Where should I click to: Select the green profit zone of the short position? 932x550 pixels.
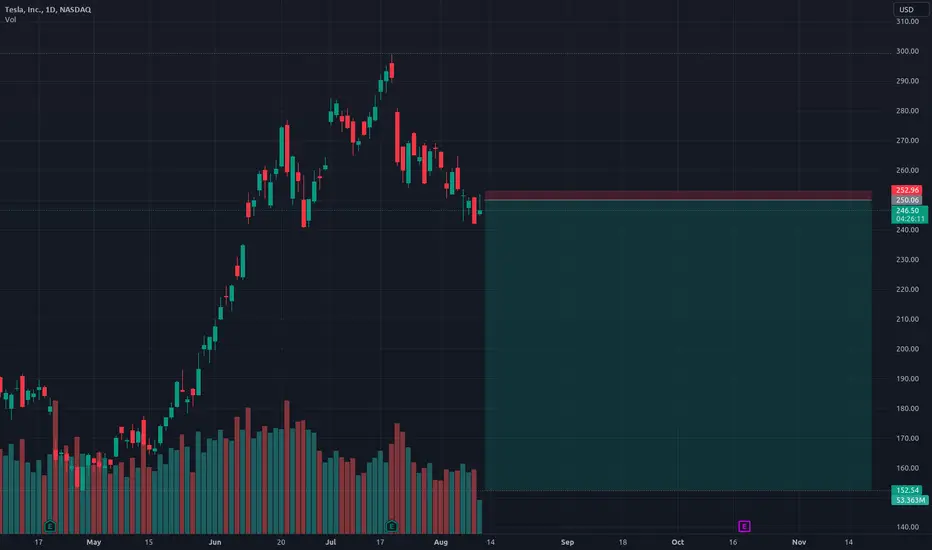tap(678, 345)
